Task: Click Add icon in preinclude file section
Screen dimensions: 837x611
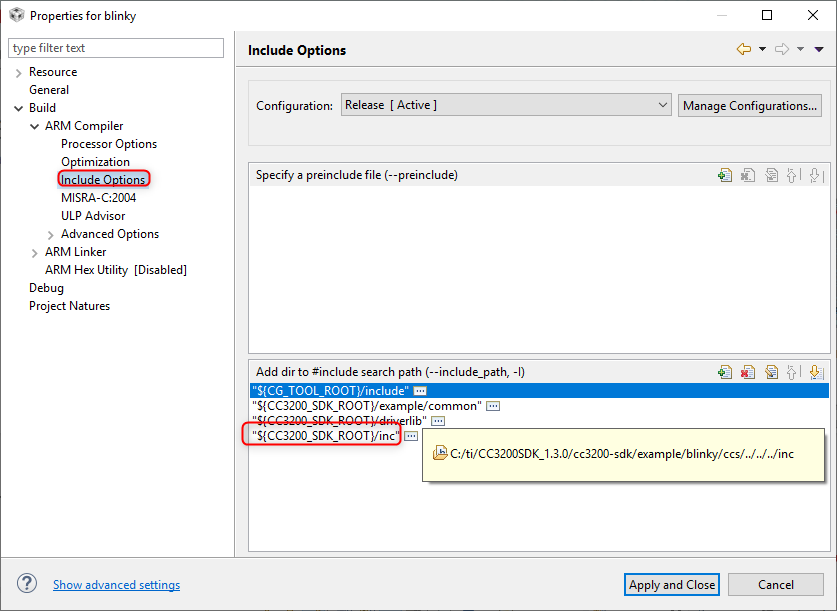Action: tap(725, 175)
